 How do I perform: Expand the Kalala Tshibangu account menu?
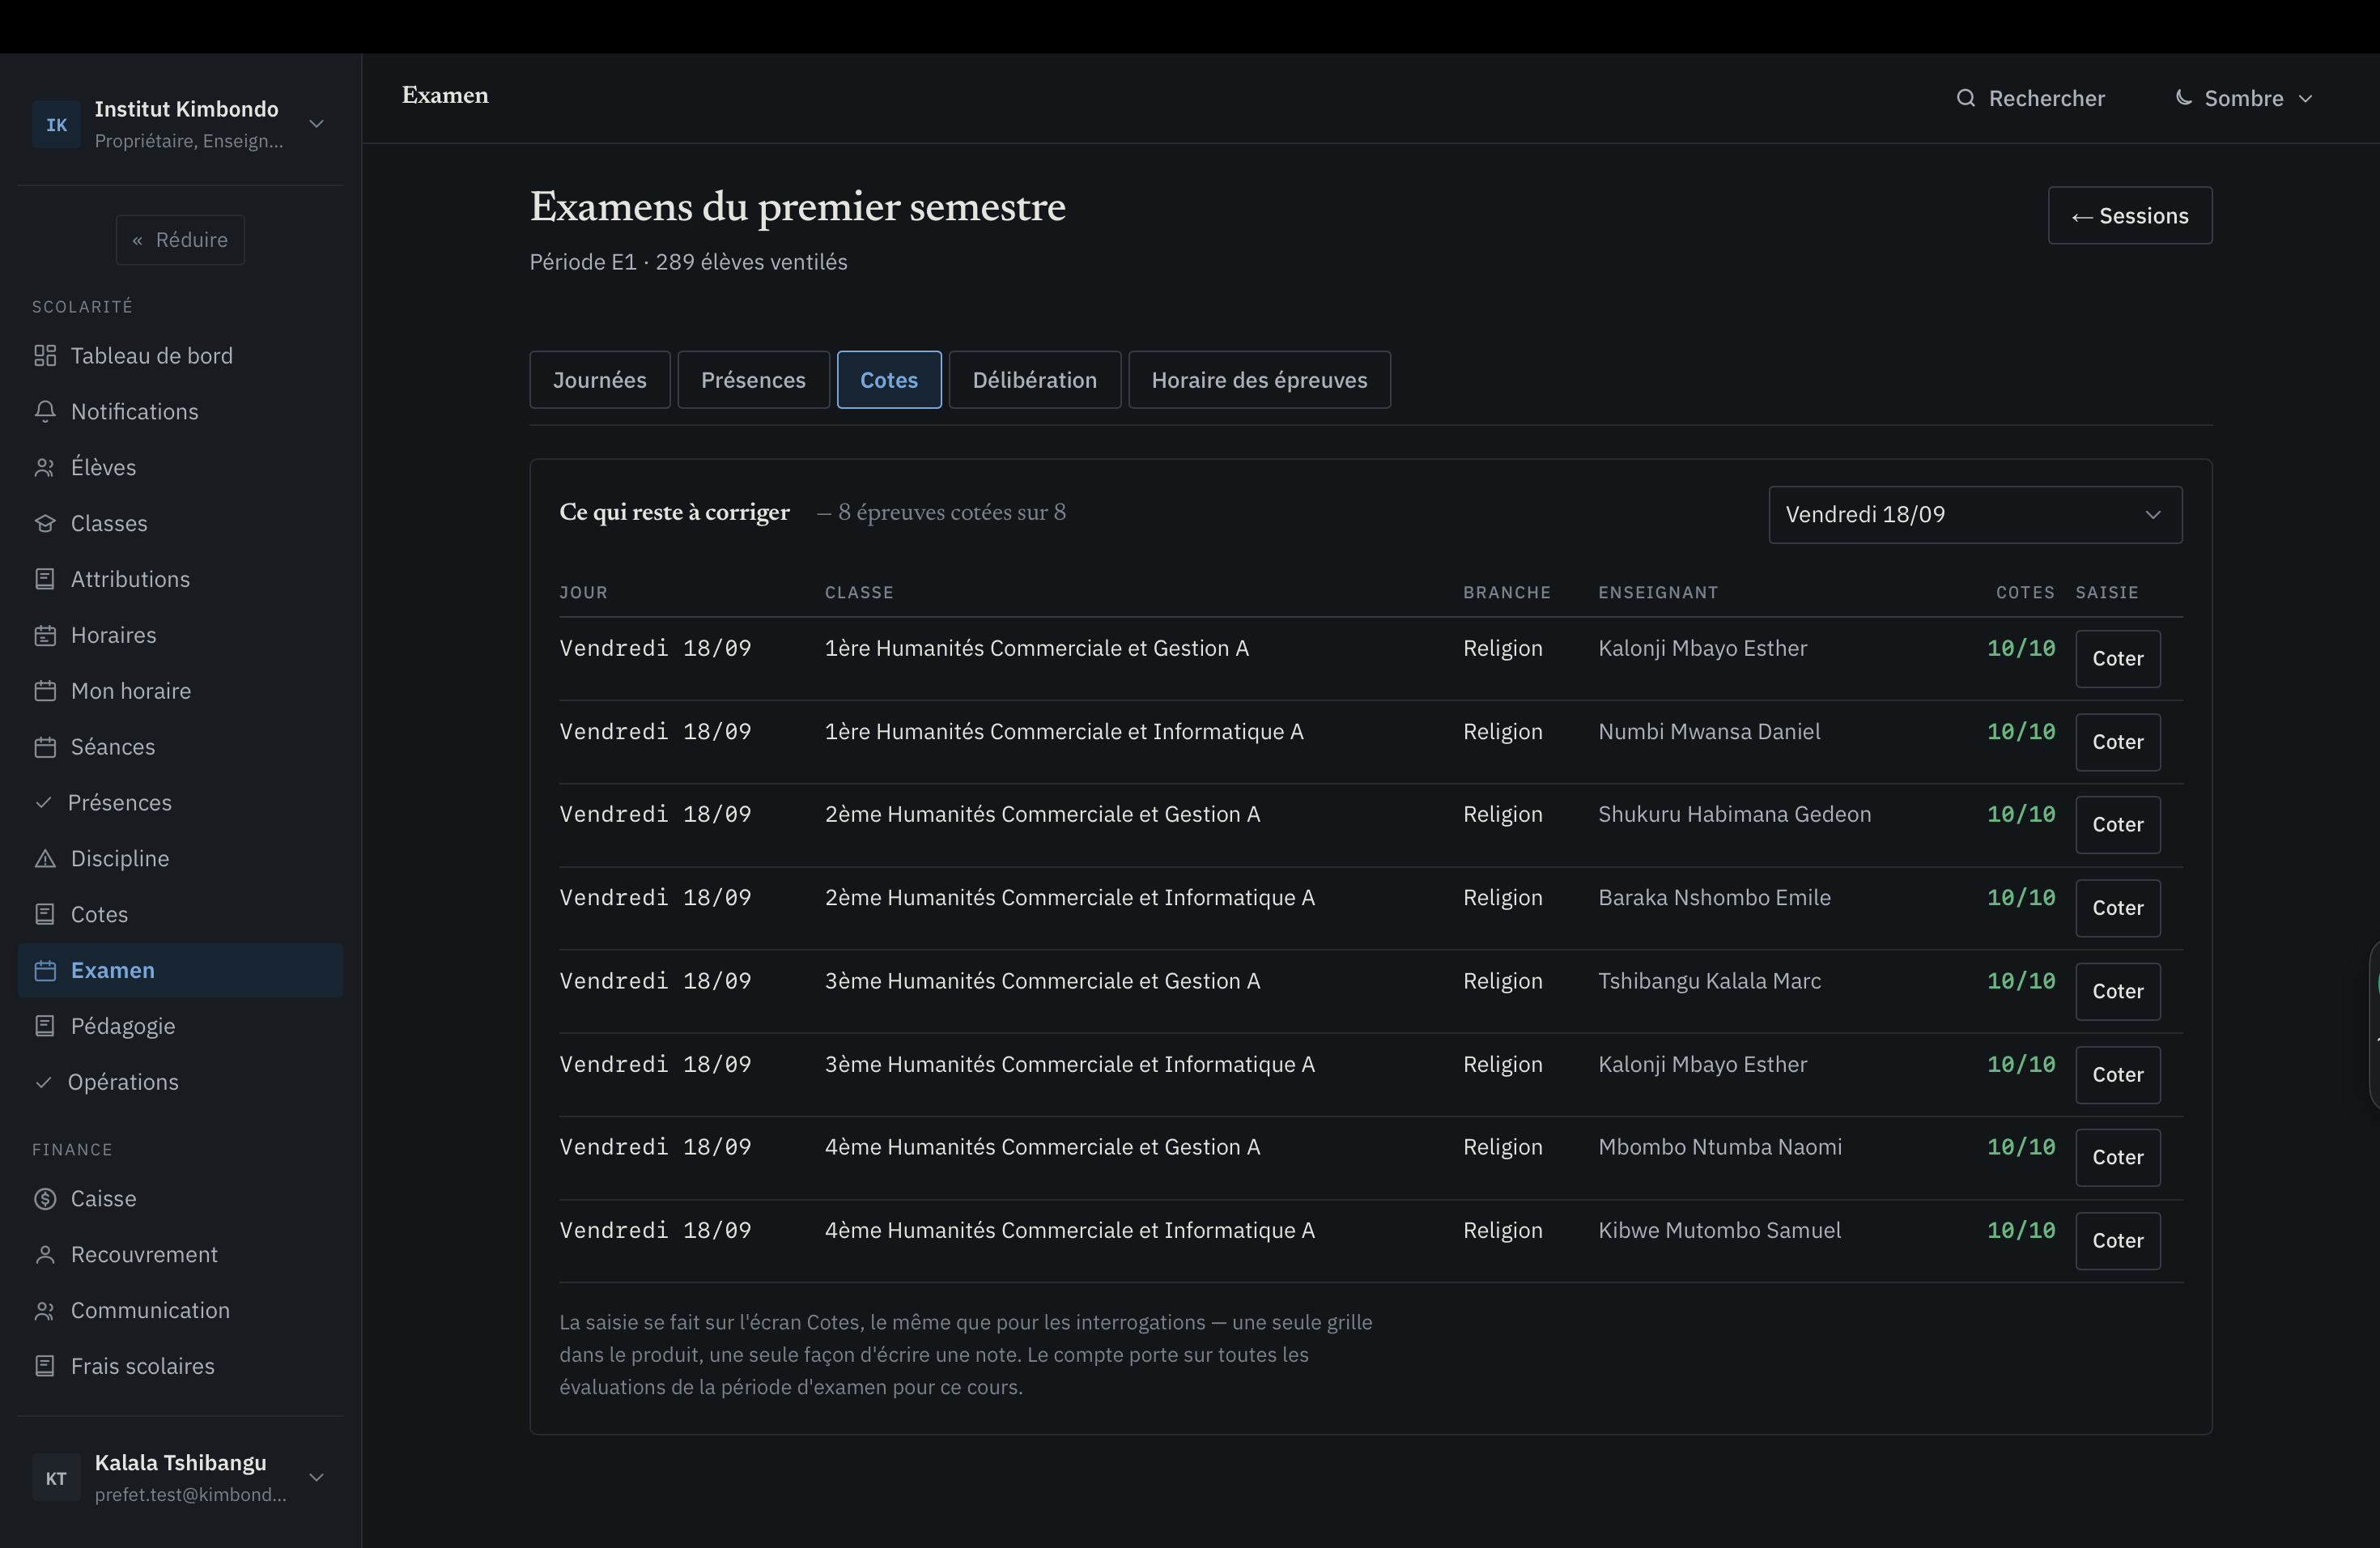tap(180, 1478)
